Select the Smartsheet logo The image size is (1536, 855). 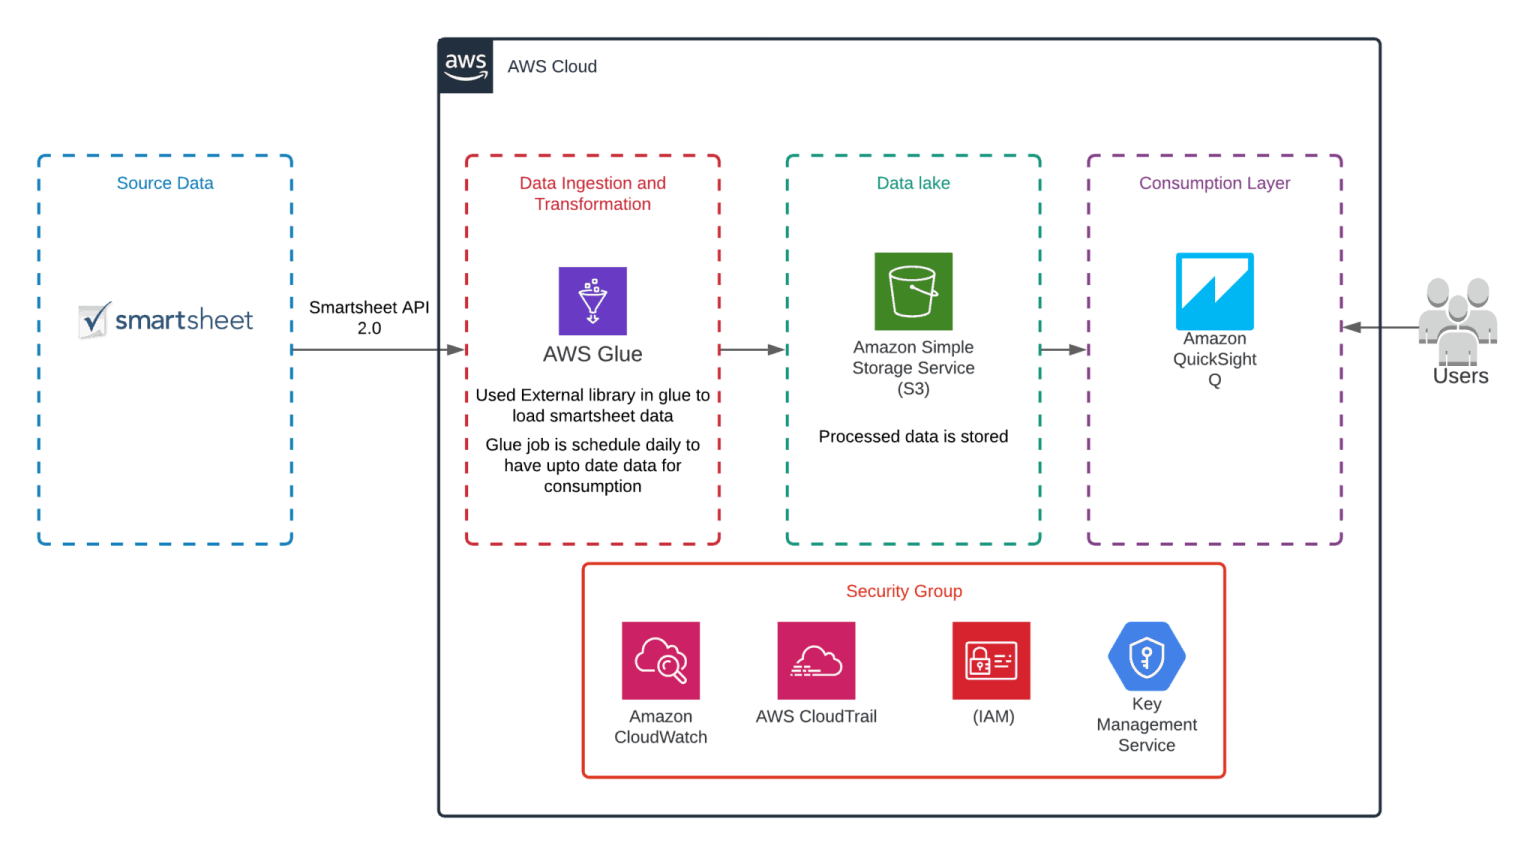[166, 320]
